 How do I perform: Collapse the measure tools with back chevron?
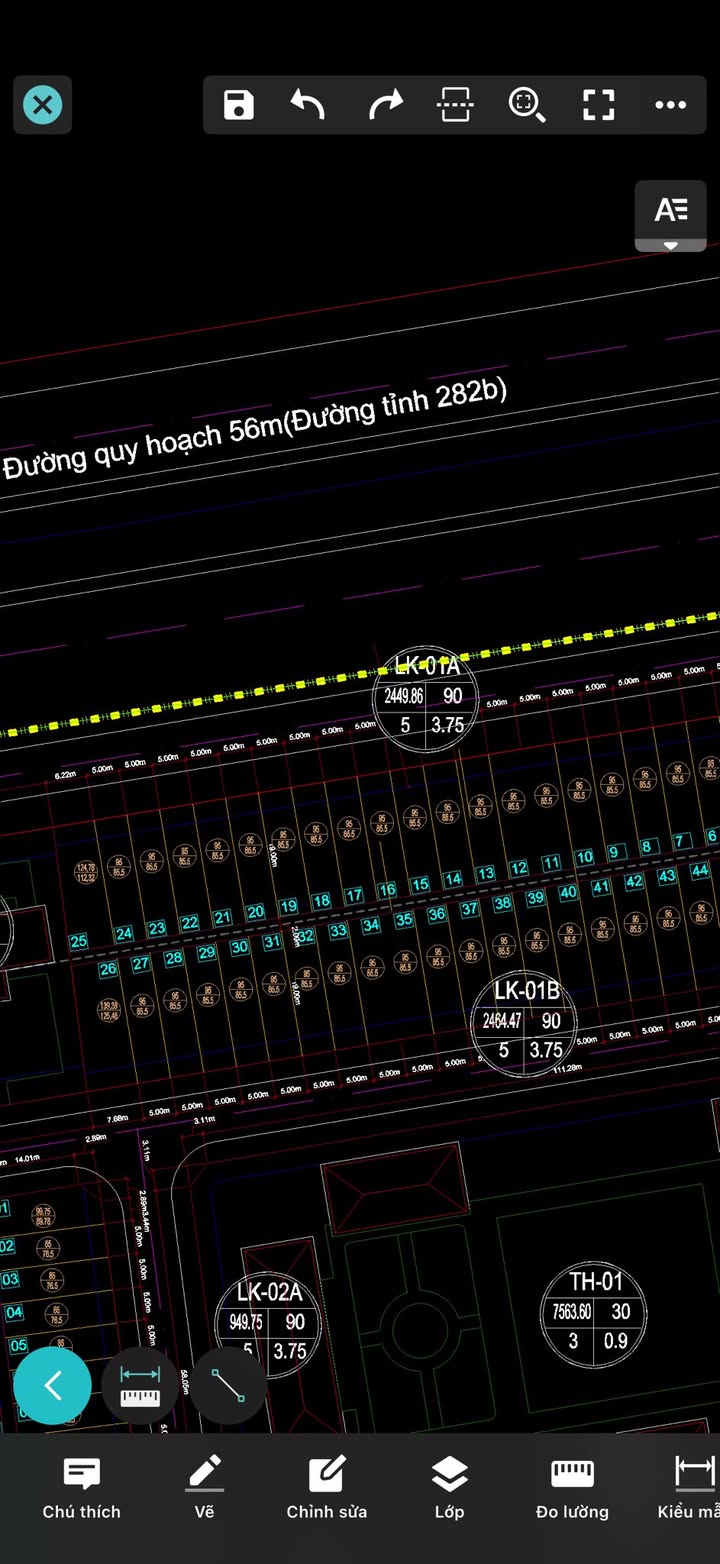click(53, 1385)
